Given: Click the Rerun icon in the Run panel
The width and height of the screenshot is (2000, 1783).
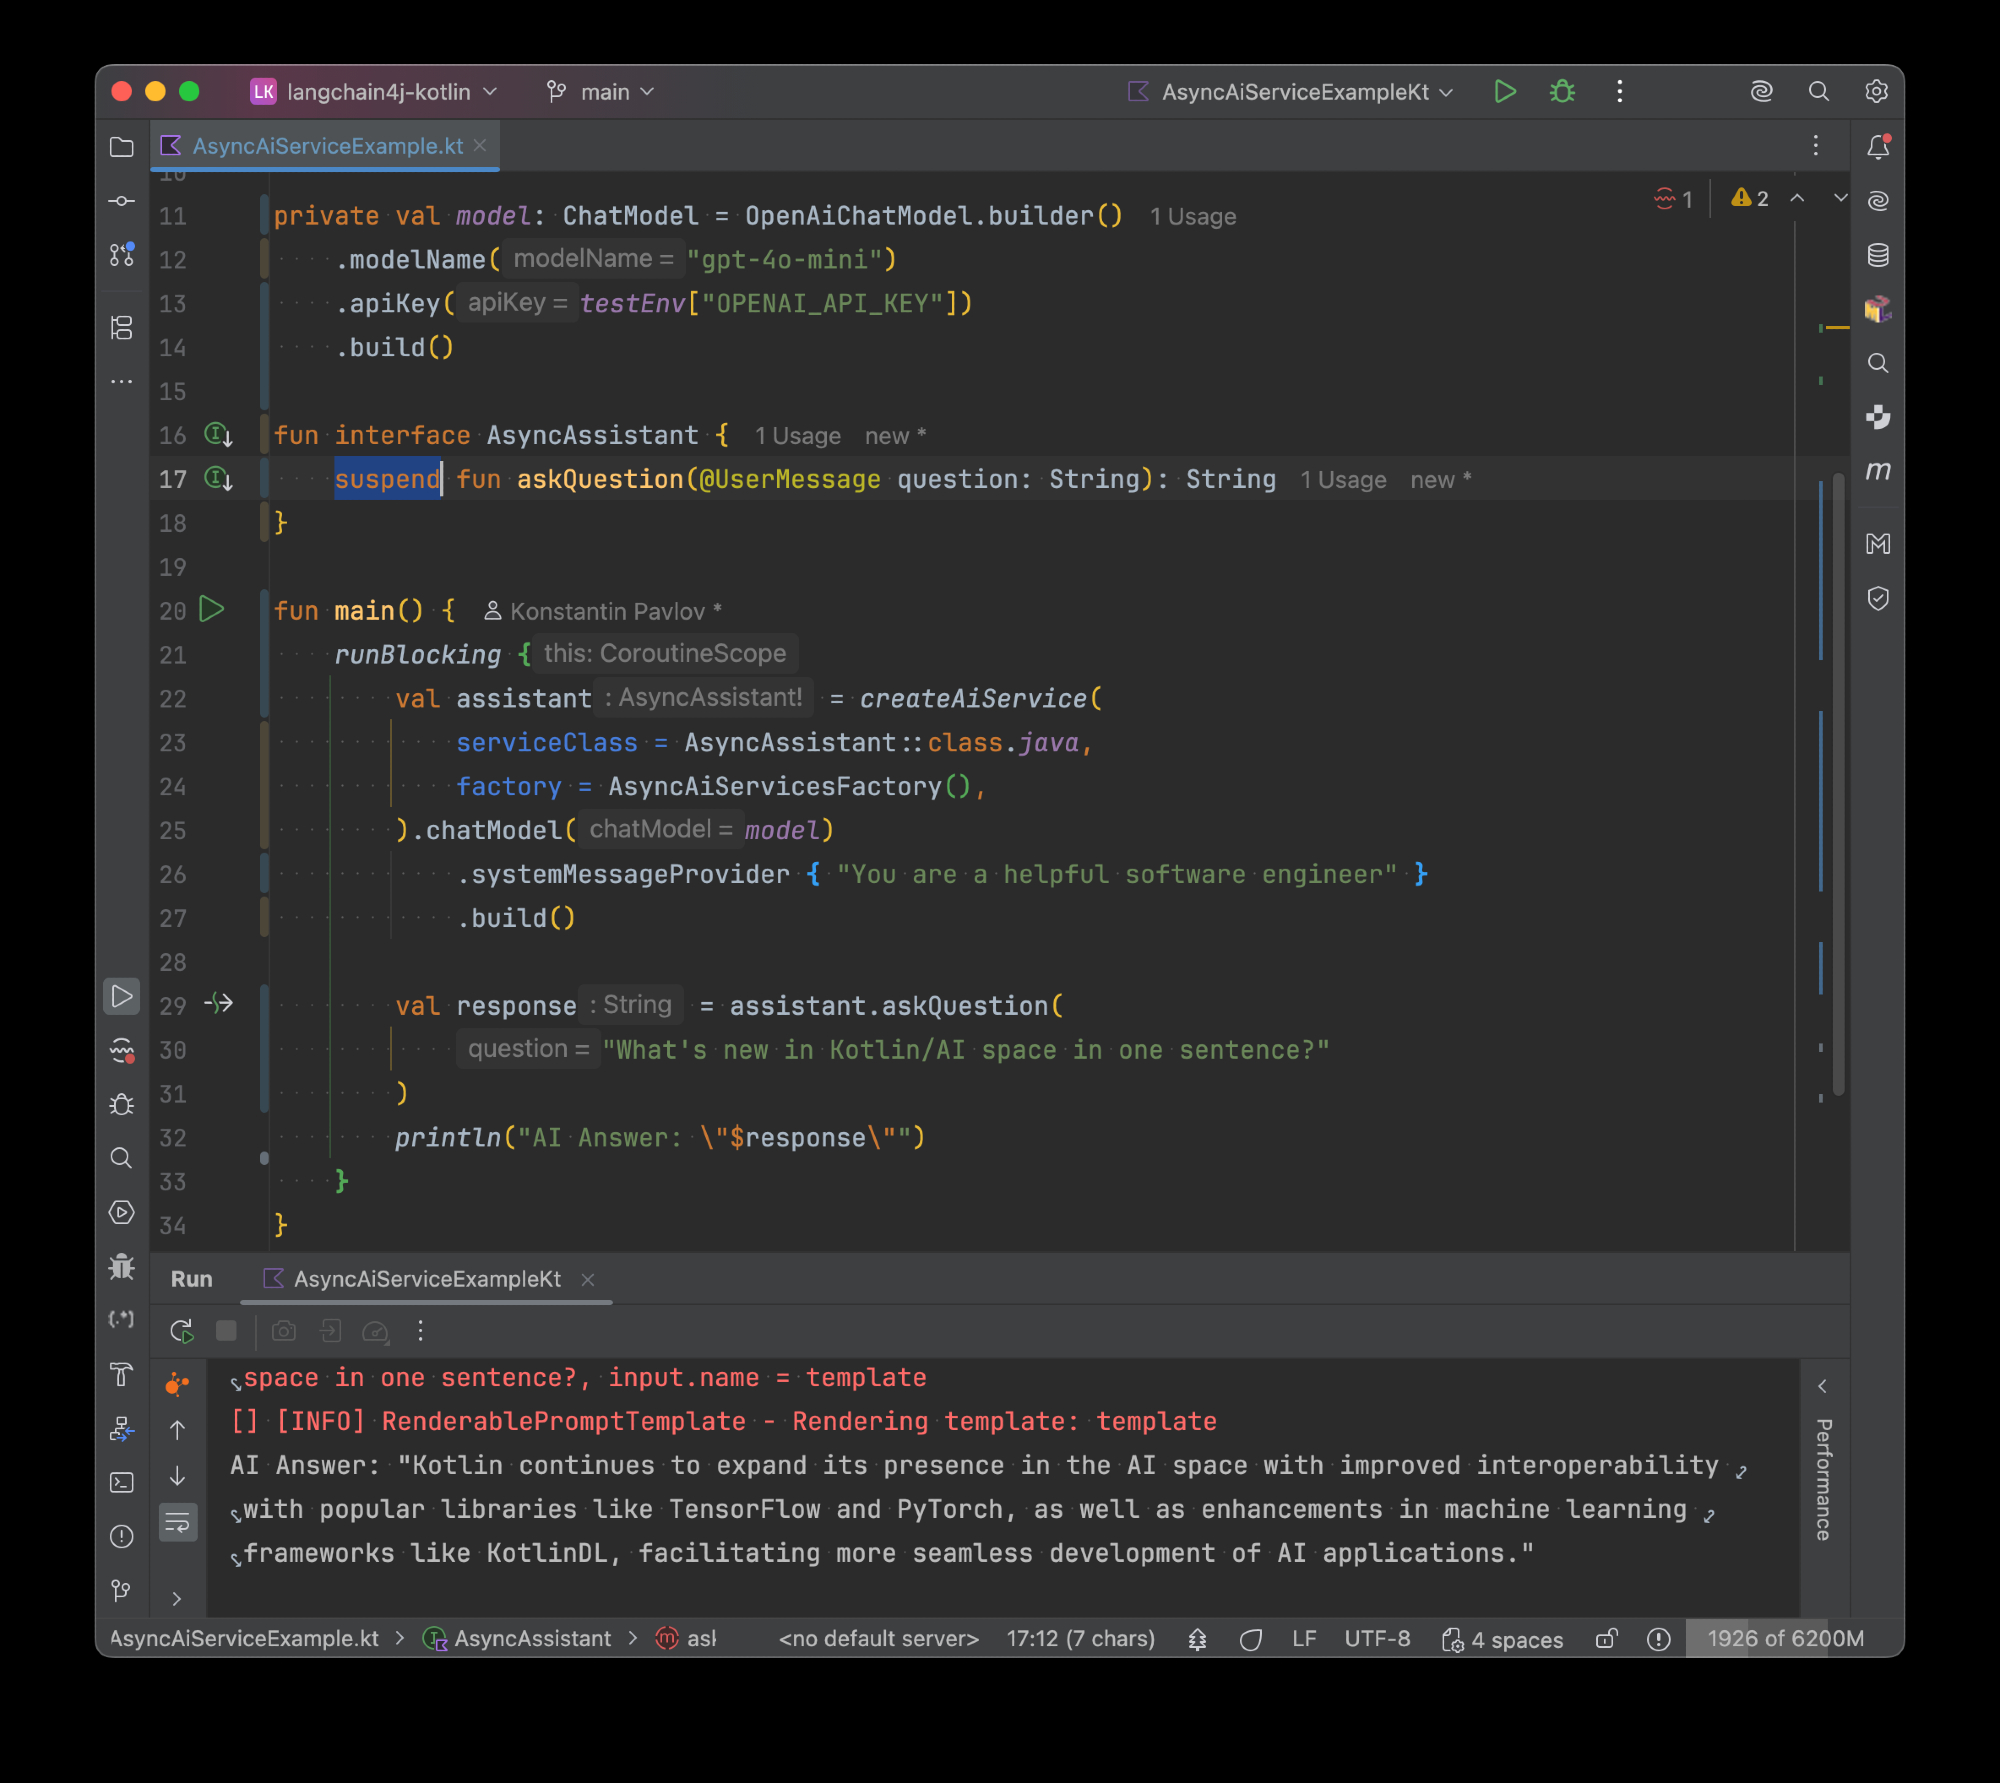Looking at the screenshot, I should [181, 1331].
